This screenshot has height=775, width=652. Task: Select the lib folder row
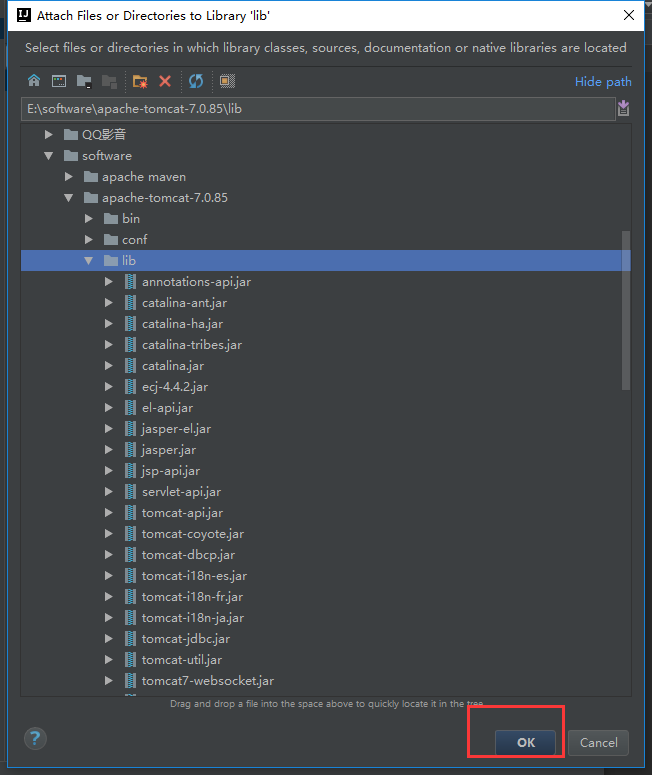click(326, 260)
